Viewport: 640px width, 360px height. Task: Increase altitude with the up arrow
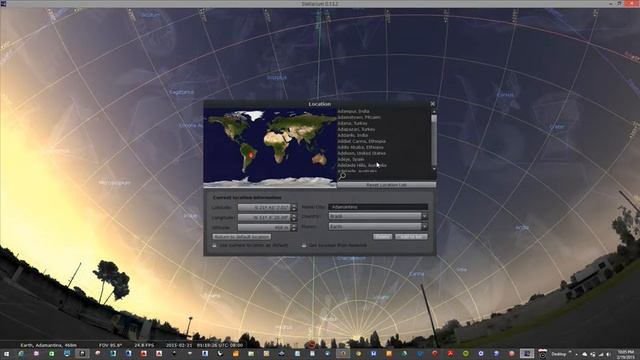(294, 226)
